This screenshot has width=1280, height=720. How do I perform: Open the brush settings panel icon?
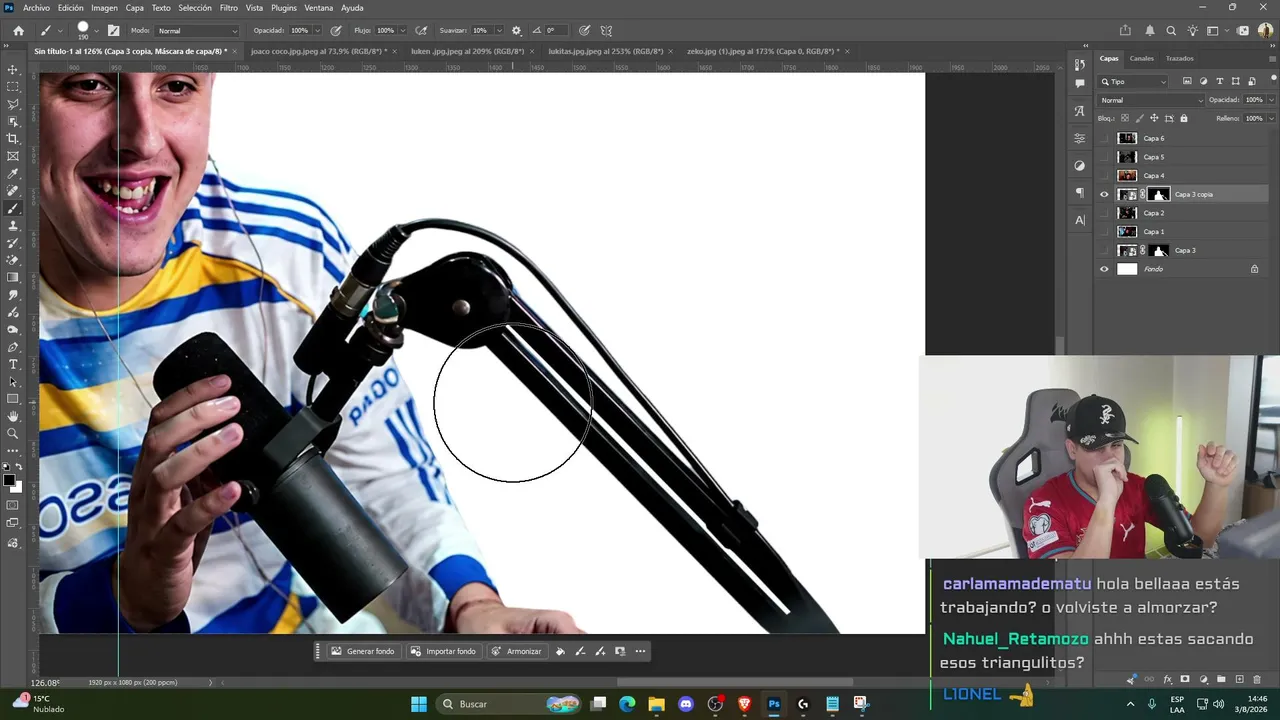pos(113,31)
